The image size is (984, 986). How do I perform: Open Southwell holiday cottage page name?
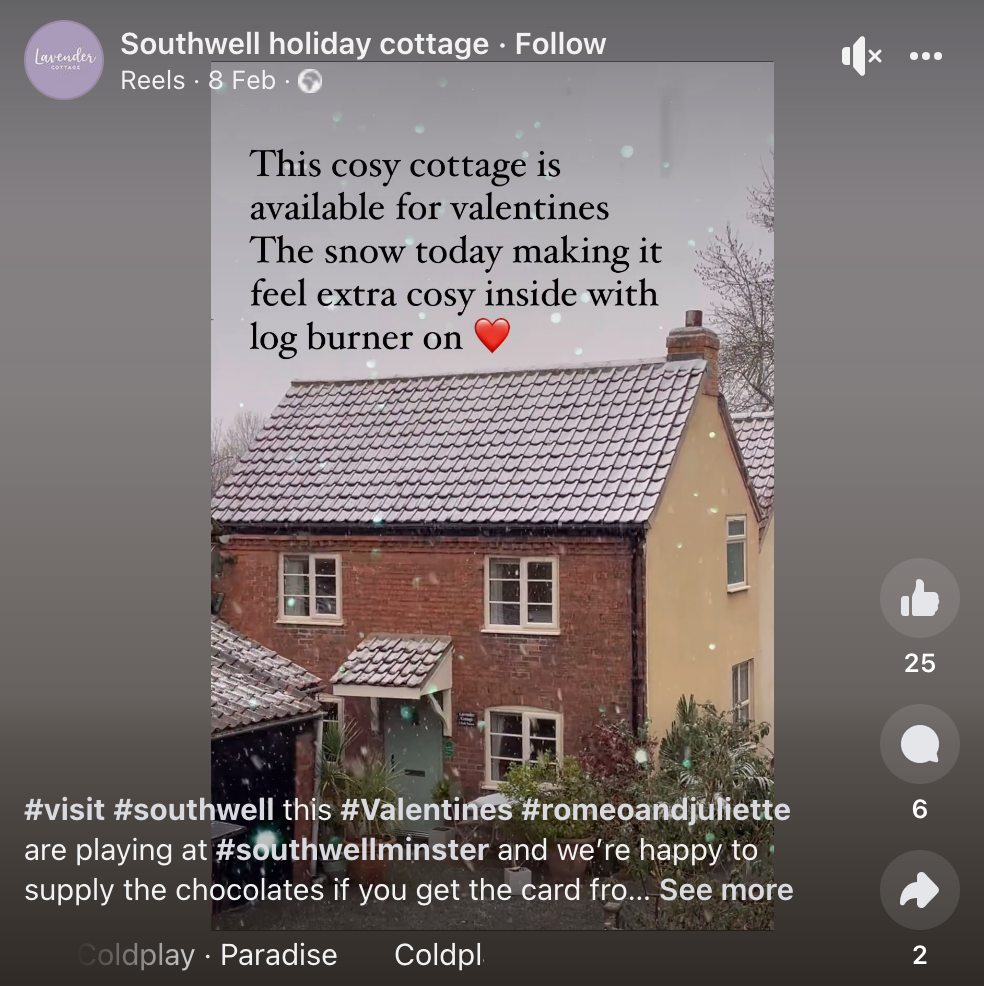coord(304,44)
